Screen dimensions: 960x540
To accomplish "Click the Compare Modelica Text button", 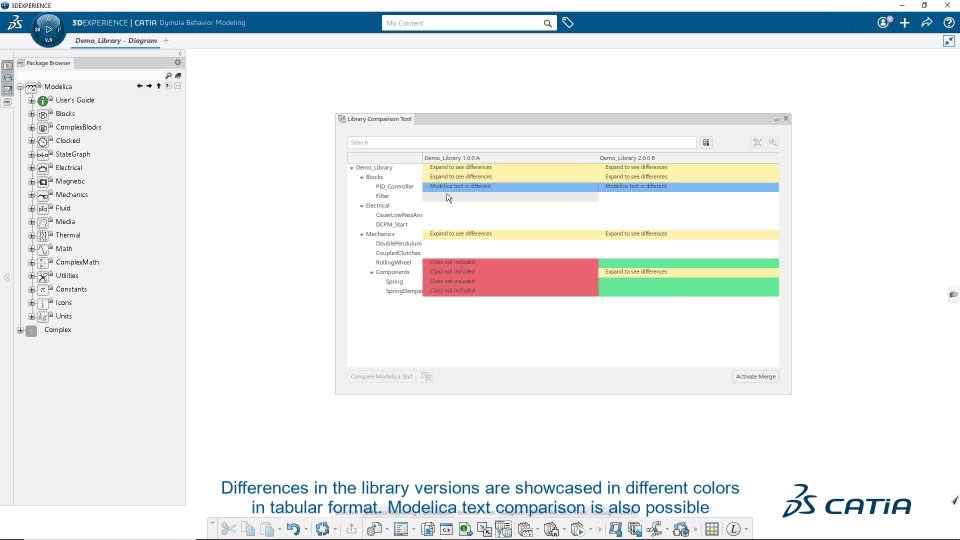I will click(381, 377).
